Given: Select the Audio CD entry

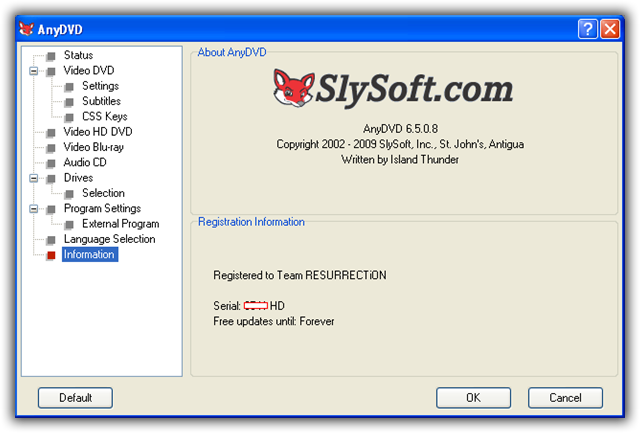Looking at the screenshot, I should tap(85, 162).
